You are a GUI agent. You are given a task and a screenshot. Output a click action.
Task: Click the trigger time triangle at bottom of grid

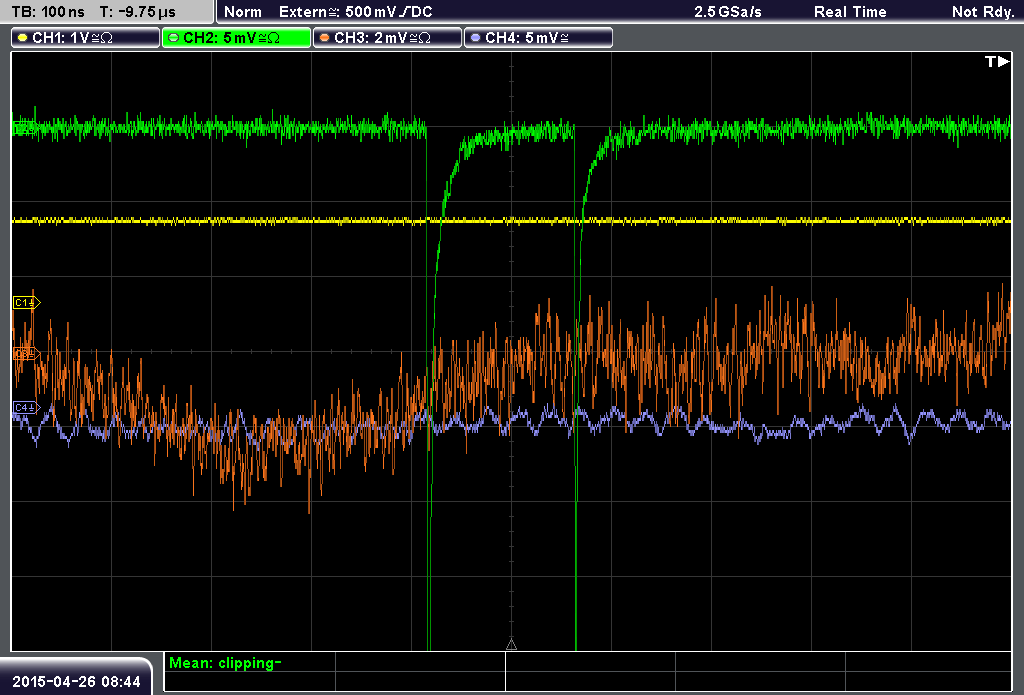click(511, 645)
